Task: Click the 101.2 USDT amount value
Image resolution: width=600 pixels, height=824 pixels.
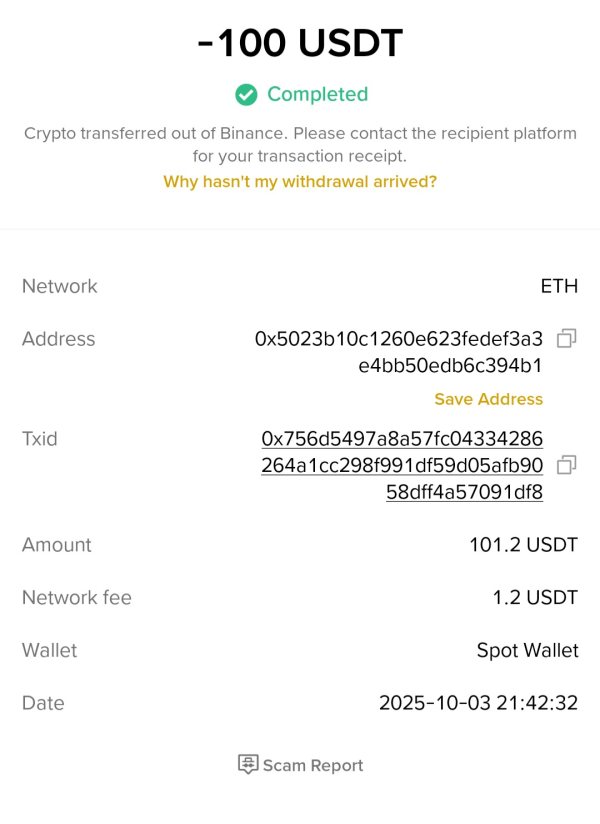Action: [523, 545]
